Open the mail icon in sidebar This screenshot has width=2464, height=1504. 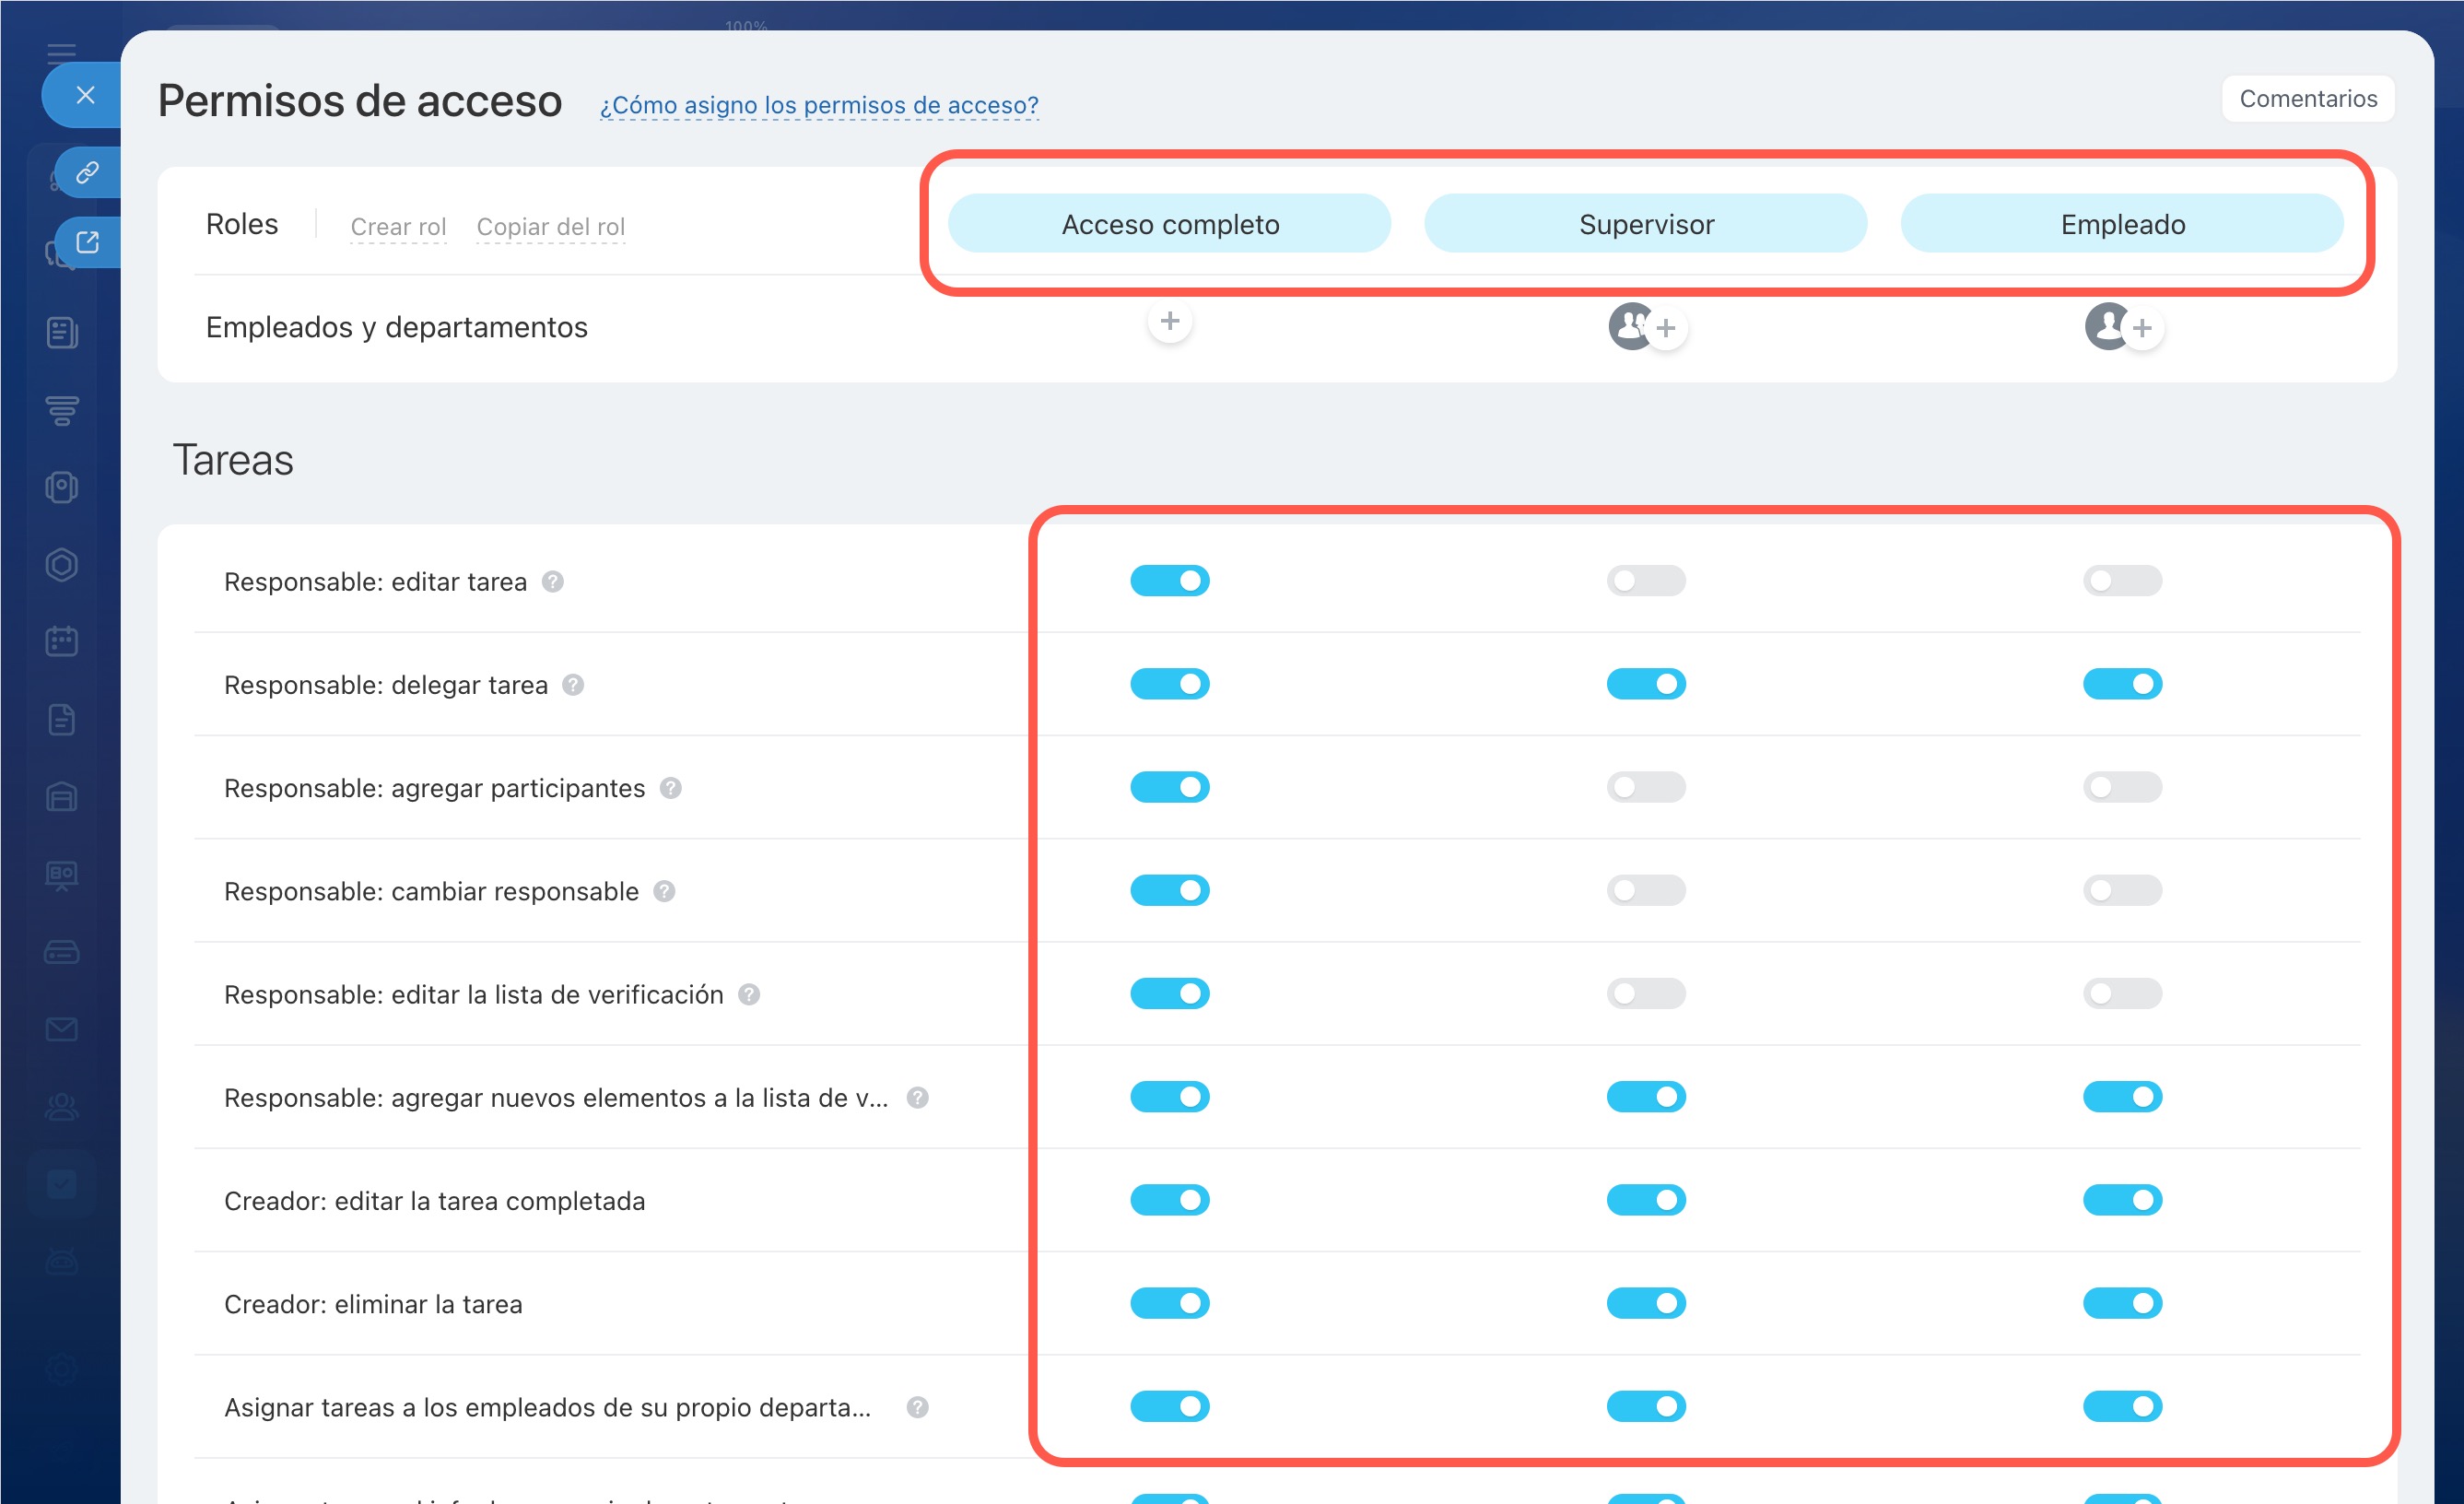click(x=62, y=1029)
